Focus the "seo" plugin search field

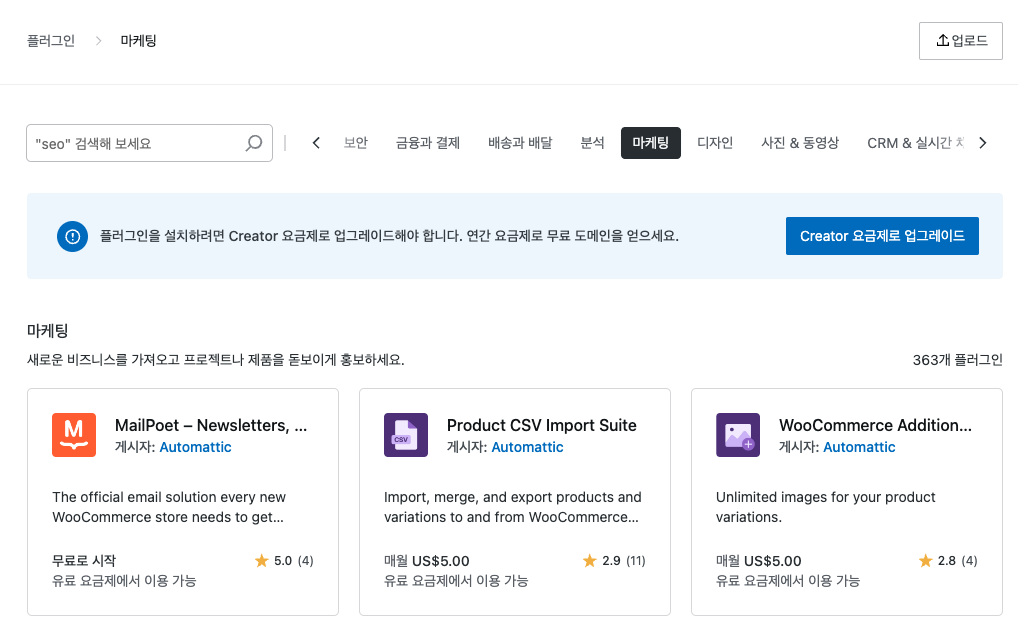tap(135, 143)
